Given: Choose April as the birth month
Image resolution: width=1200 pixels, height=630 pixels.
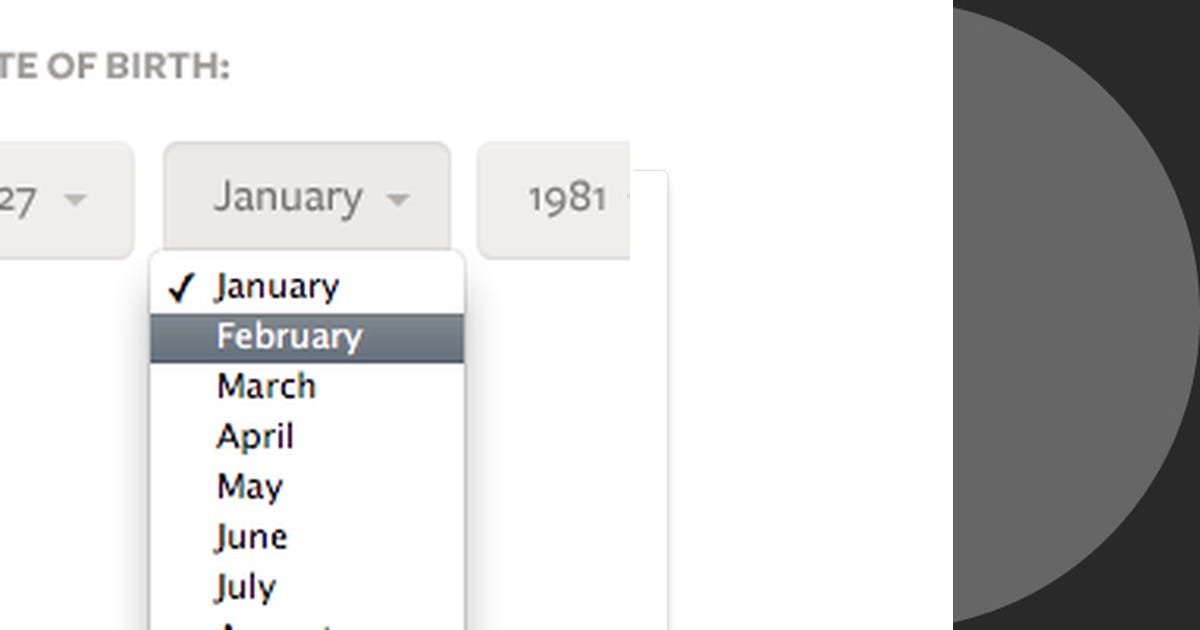Looking at the screenshot, I should click(x=255, y=437).
